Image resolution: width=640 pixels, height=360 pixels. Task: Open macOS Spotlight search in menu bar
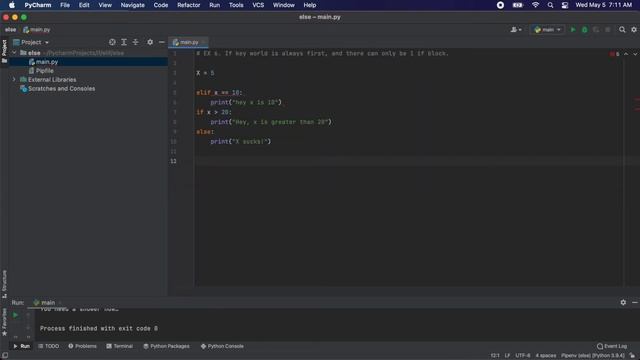coord(550,5)
